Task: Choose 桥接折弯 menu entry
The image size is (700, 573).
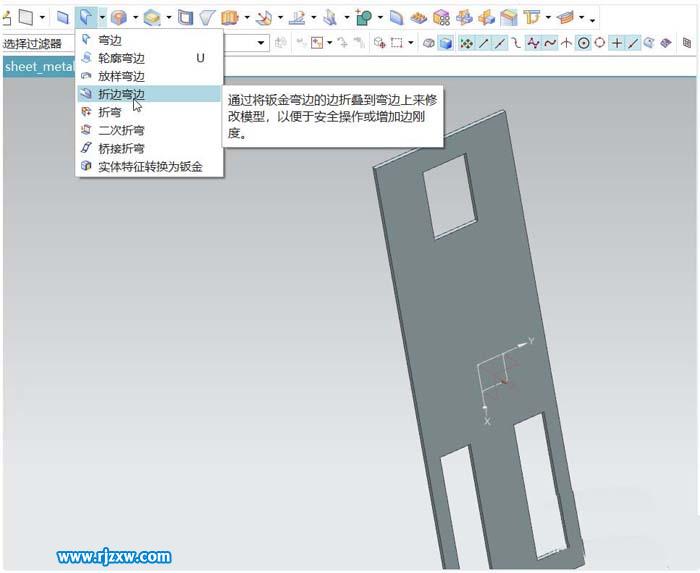Action: [x=150, y=148]
